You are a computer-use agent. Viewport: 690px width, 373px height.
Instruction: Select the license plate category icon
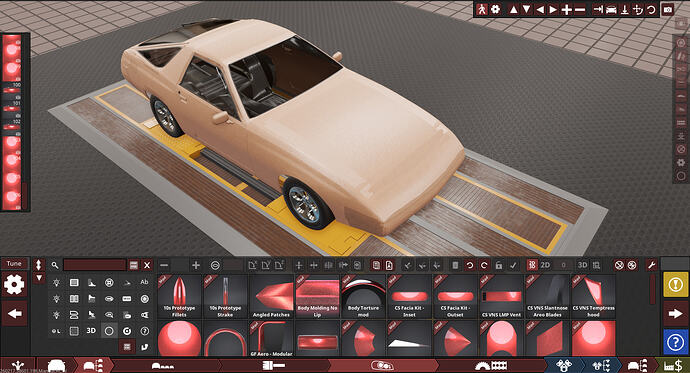(127, 299)
